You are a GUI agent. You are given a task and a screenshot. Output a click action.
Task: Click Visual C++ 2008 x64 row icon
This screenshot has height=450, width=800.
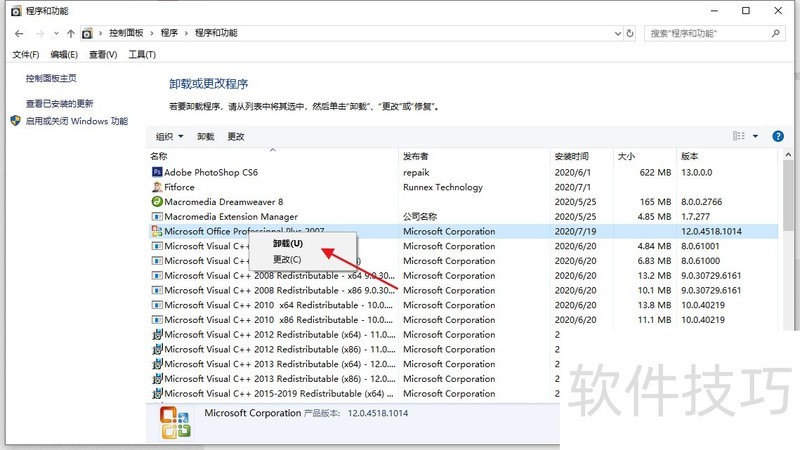click(x=157, y=276)
